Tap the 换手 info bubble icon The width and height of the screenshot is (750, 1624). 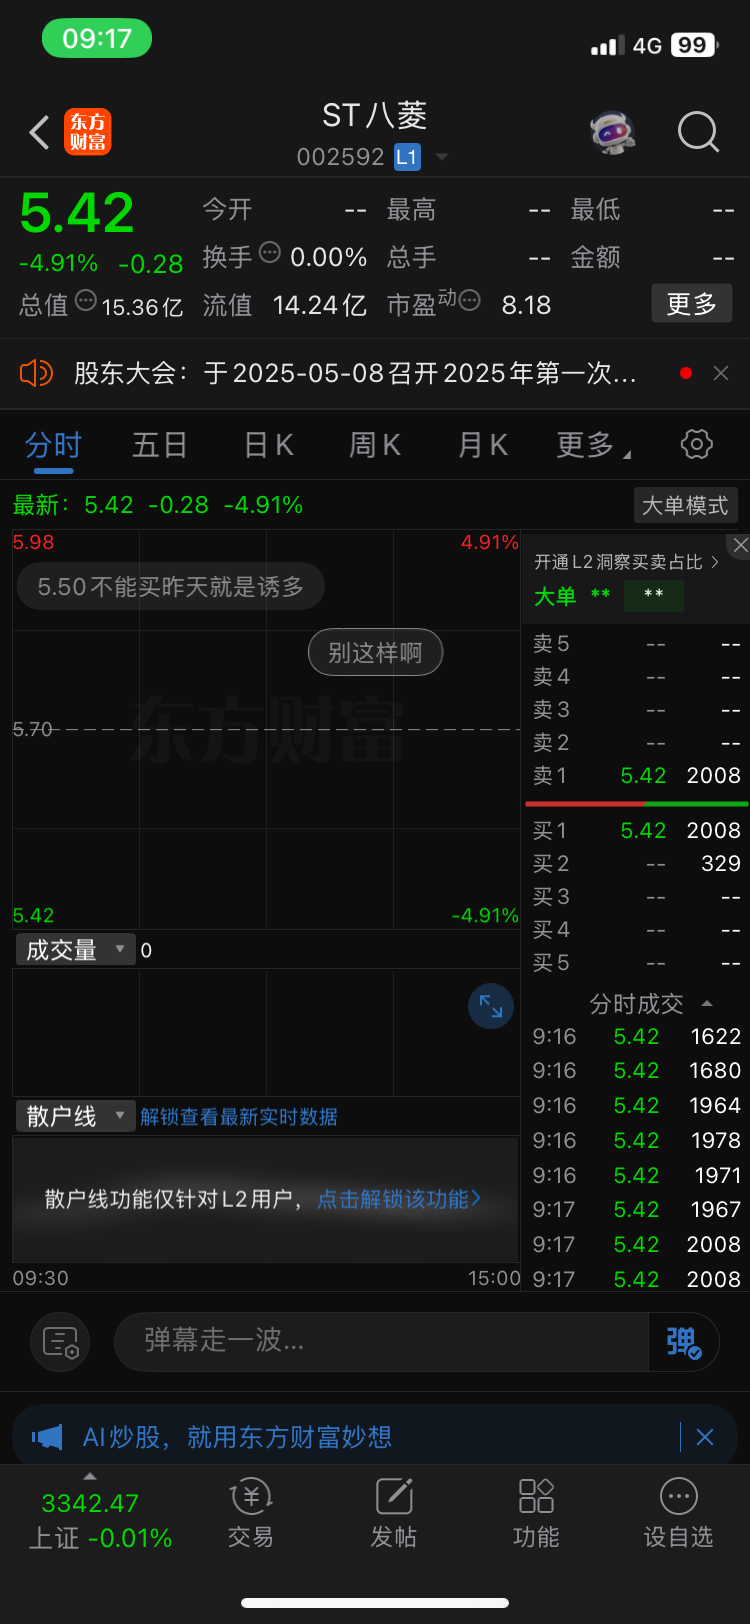point(270,253)
